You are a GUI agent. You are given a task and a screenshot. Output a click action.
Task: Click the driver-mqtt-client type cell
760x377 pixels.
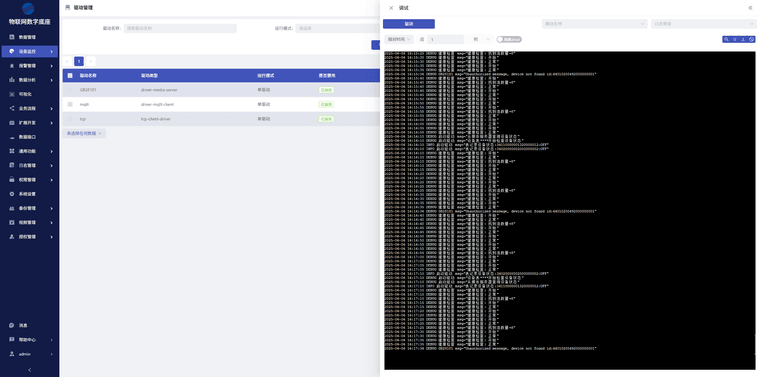tap(157, 104)
